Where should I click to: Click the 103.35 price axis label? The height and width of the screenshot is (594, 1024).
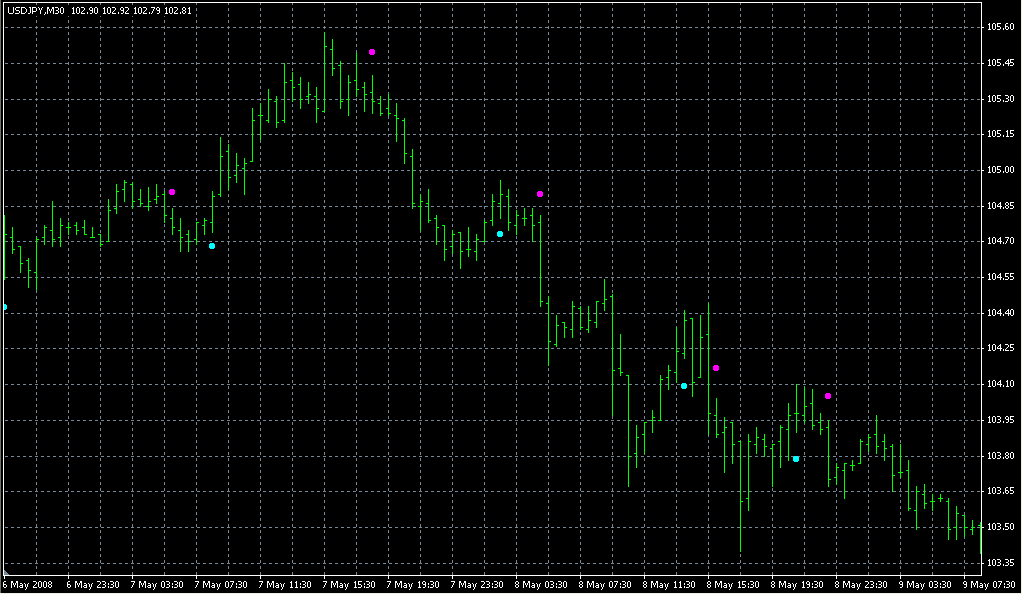(1001, 563)
